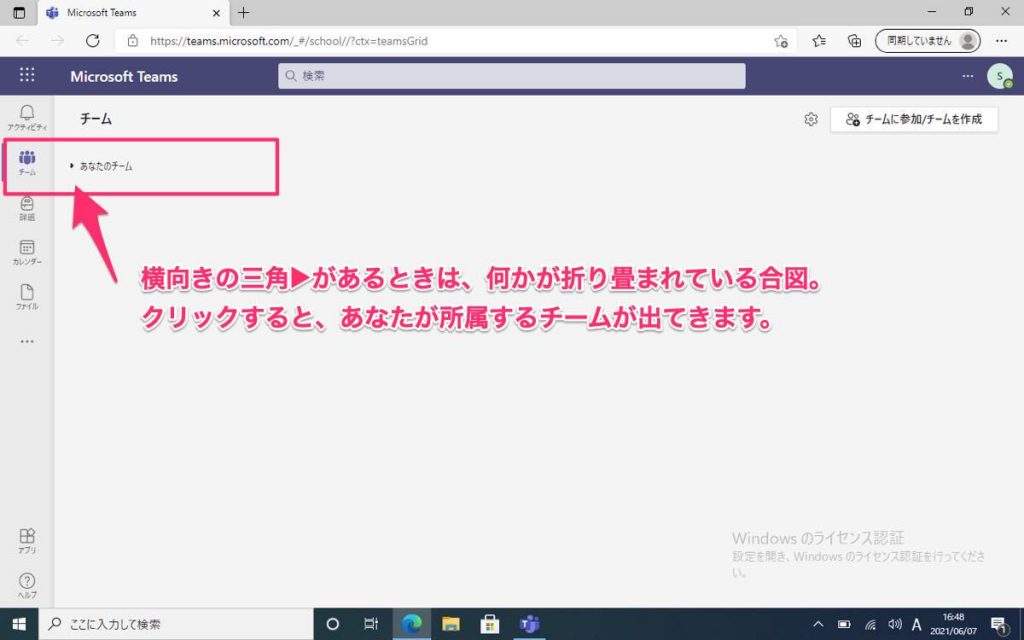Screen dimensions: 1024x640
Task: Open File Explorer from the taskbar
Action: [x=451, y=624]
